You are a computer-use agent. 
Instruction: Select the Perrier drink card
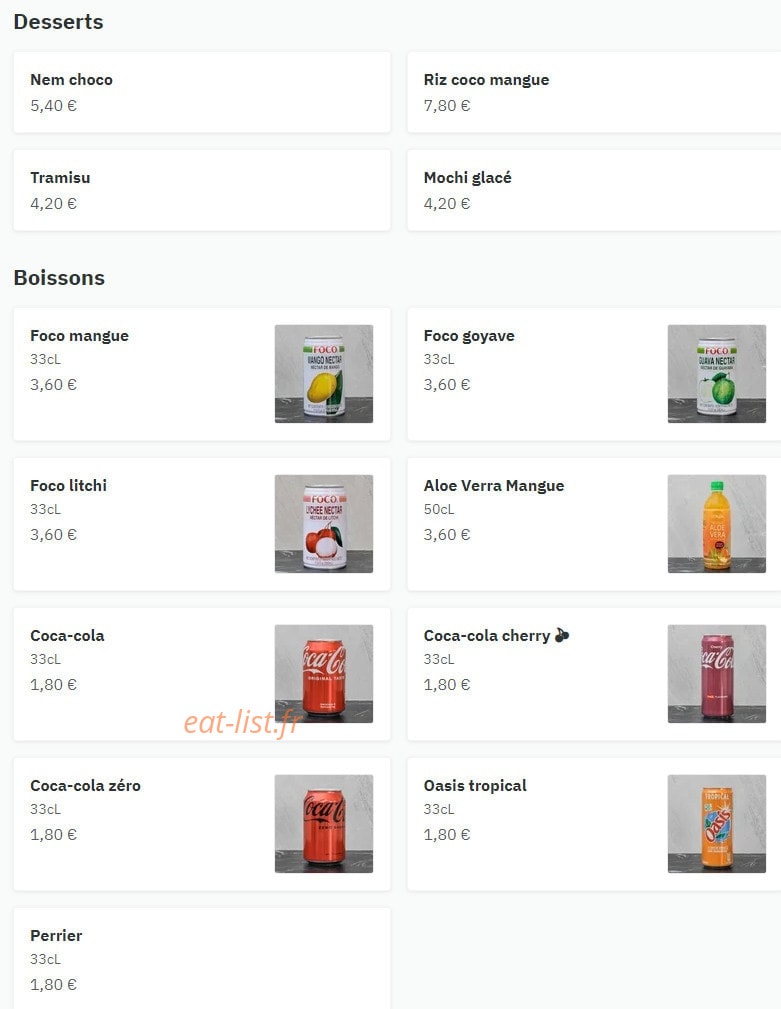click(x=202, y=959)
